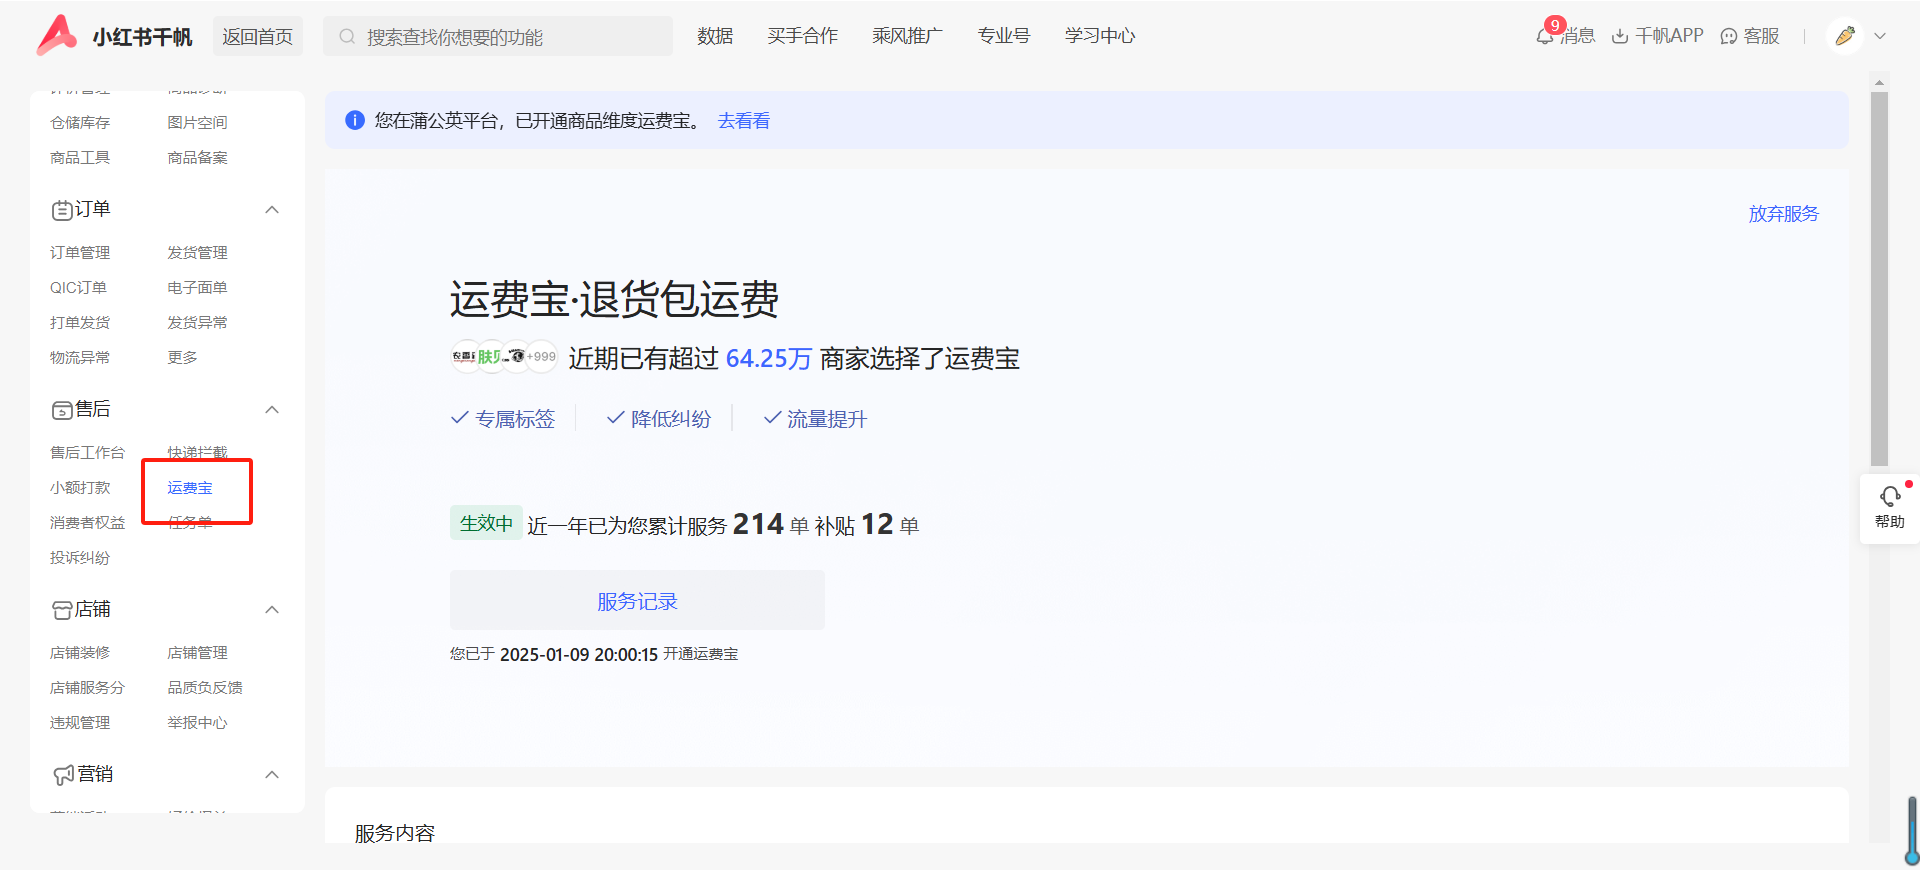Collapse the 营销 sidebar section
The image size is (1920, 870).
click(272, 775)
